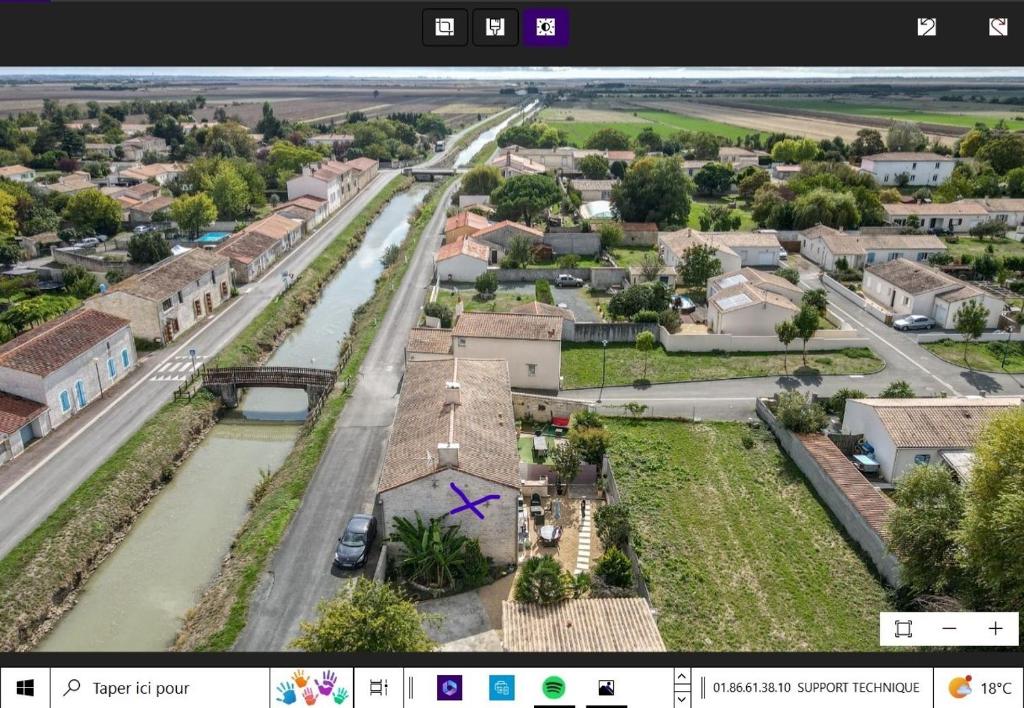This screenshot has width=1024, height=708.
Task: Open the purple Clipchamp taskbar icon
Action: [x=449, y=688]
